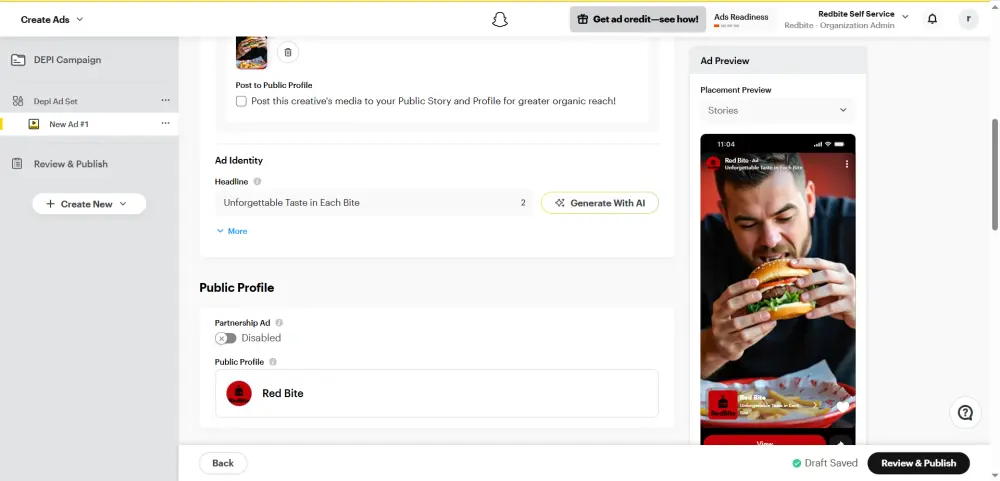
Task: Click the Red Bite avatar in preview header
Action: point(714,163)
